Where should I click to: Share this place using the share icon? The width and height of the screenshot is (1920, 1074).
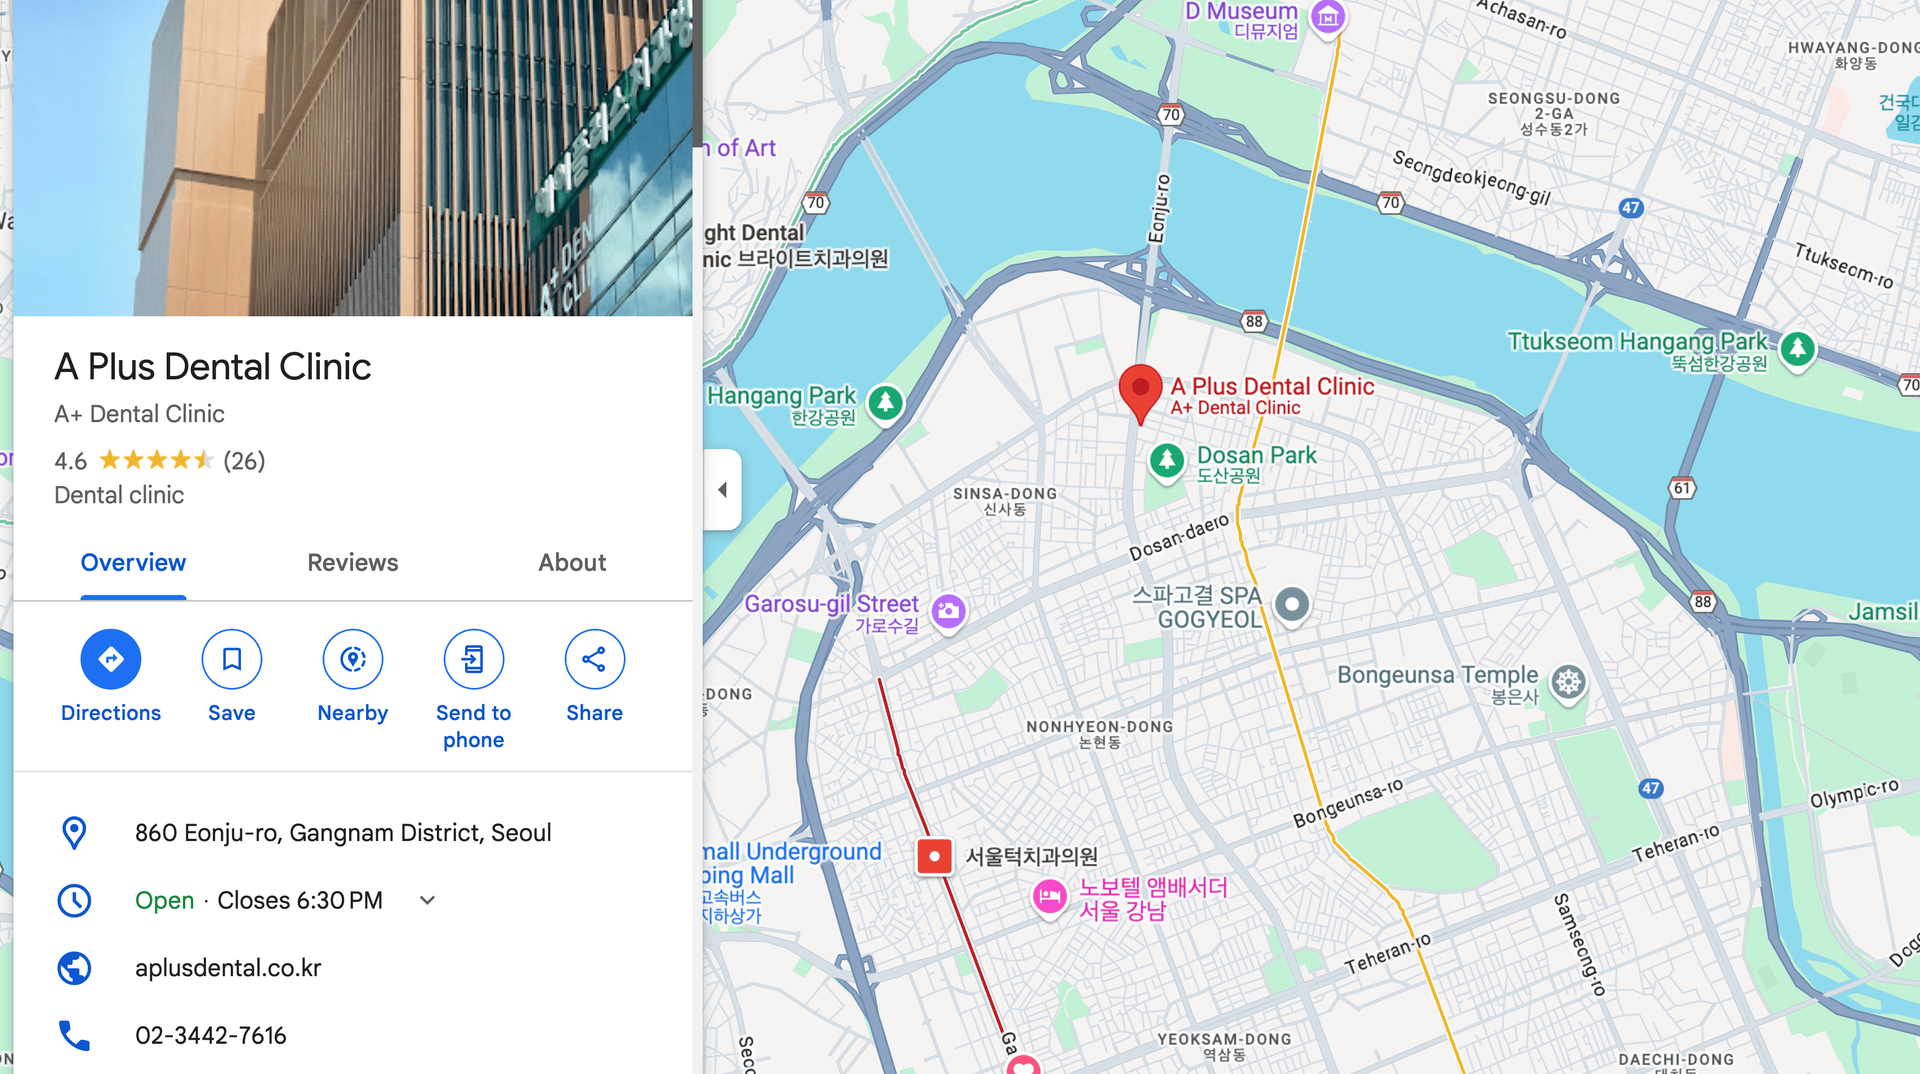595,659
